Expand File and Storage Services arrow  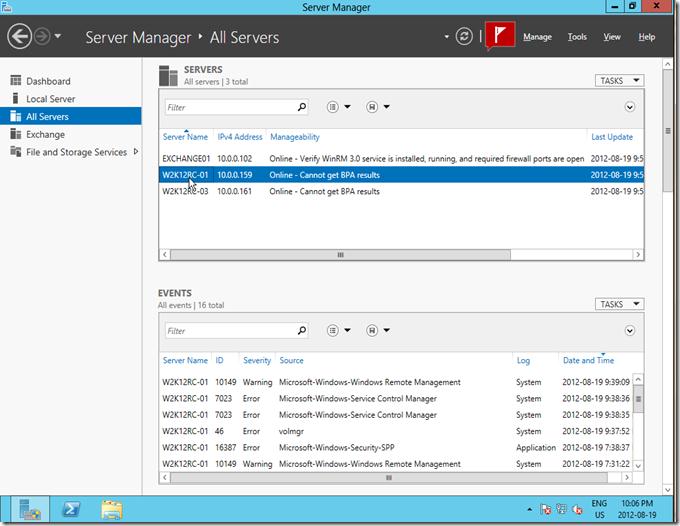(135, 152)
